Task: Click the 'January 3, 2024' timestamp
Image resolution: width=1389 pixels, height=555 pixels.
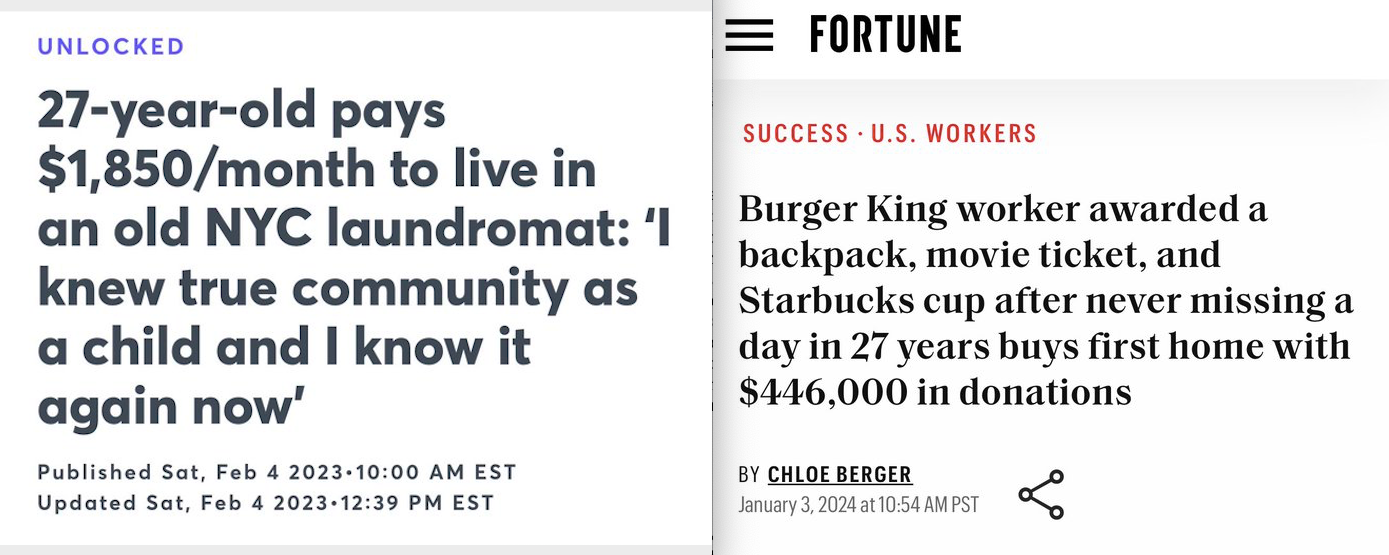Action: point(858,504)
